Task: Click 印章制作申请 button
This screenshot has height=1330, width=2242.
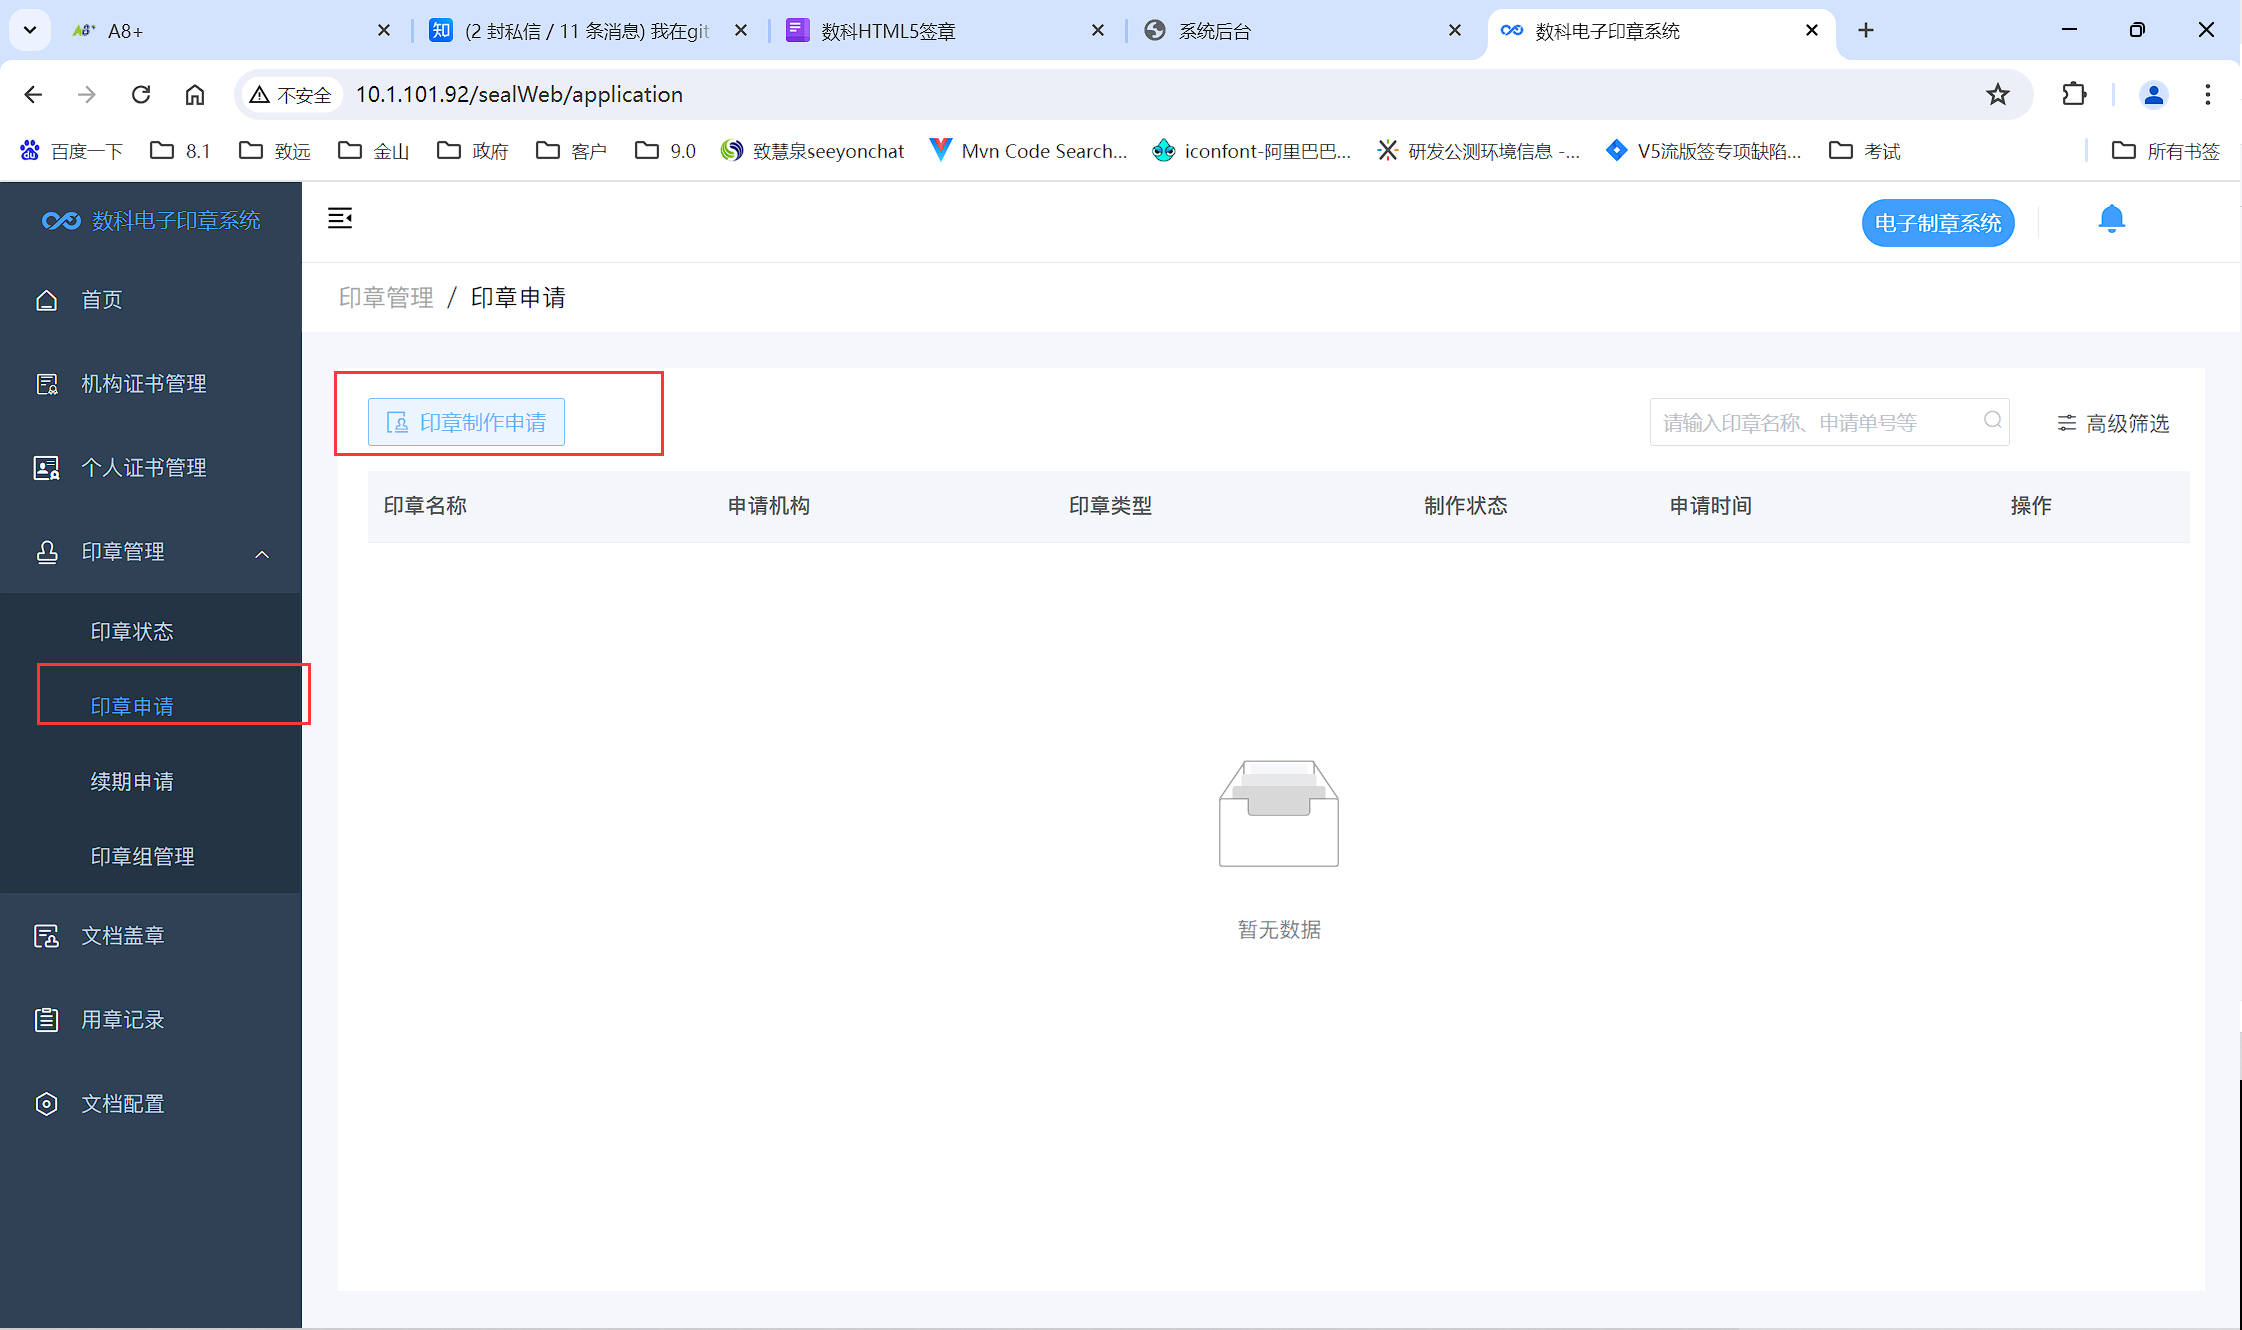Action: pyautogui.click(x=466, y=423)
